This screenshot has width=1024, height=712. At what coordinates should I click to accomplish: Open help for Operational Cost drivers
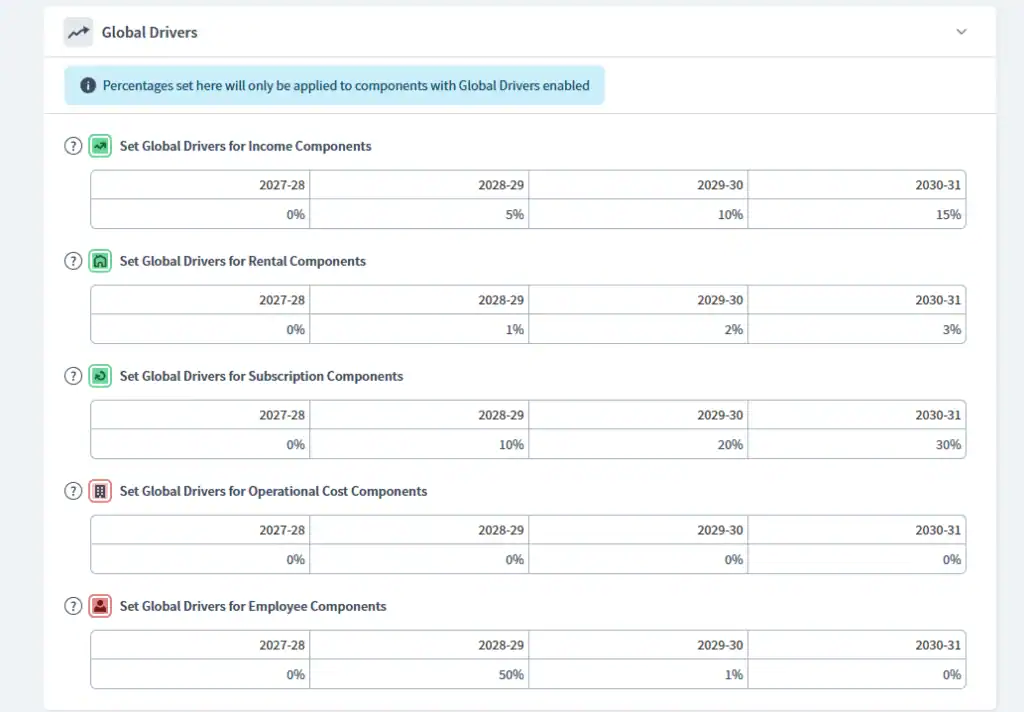73,491
